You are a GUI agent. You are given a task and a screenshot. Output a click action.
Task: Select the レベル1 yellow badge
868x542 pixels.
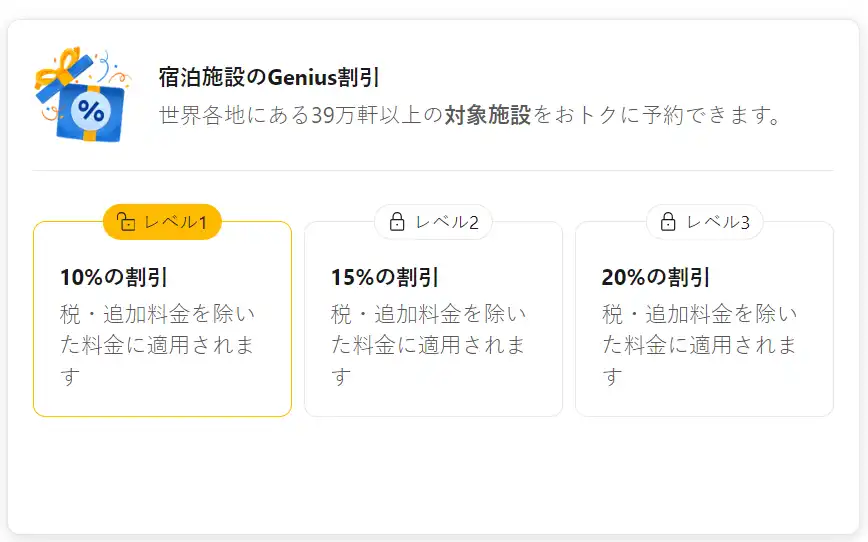(x=162, y=222)
